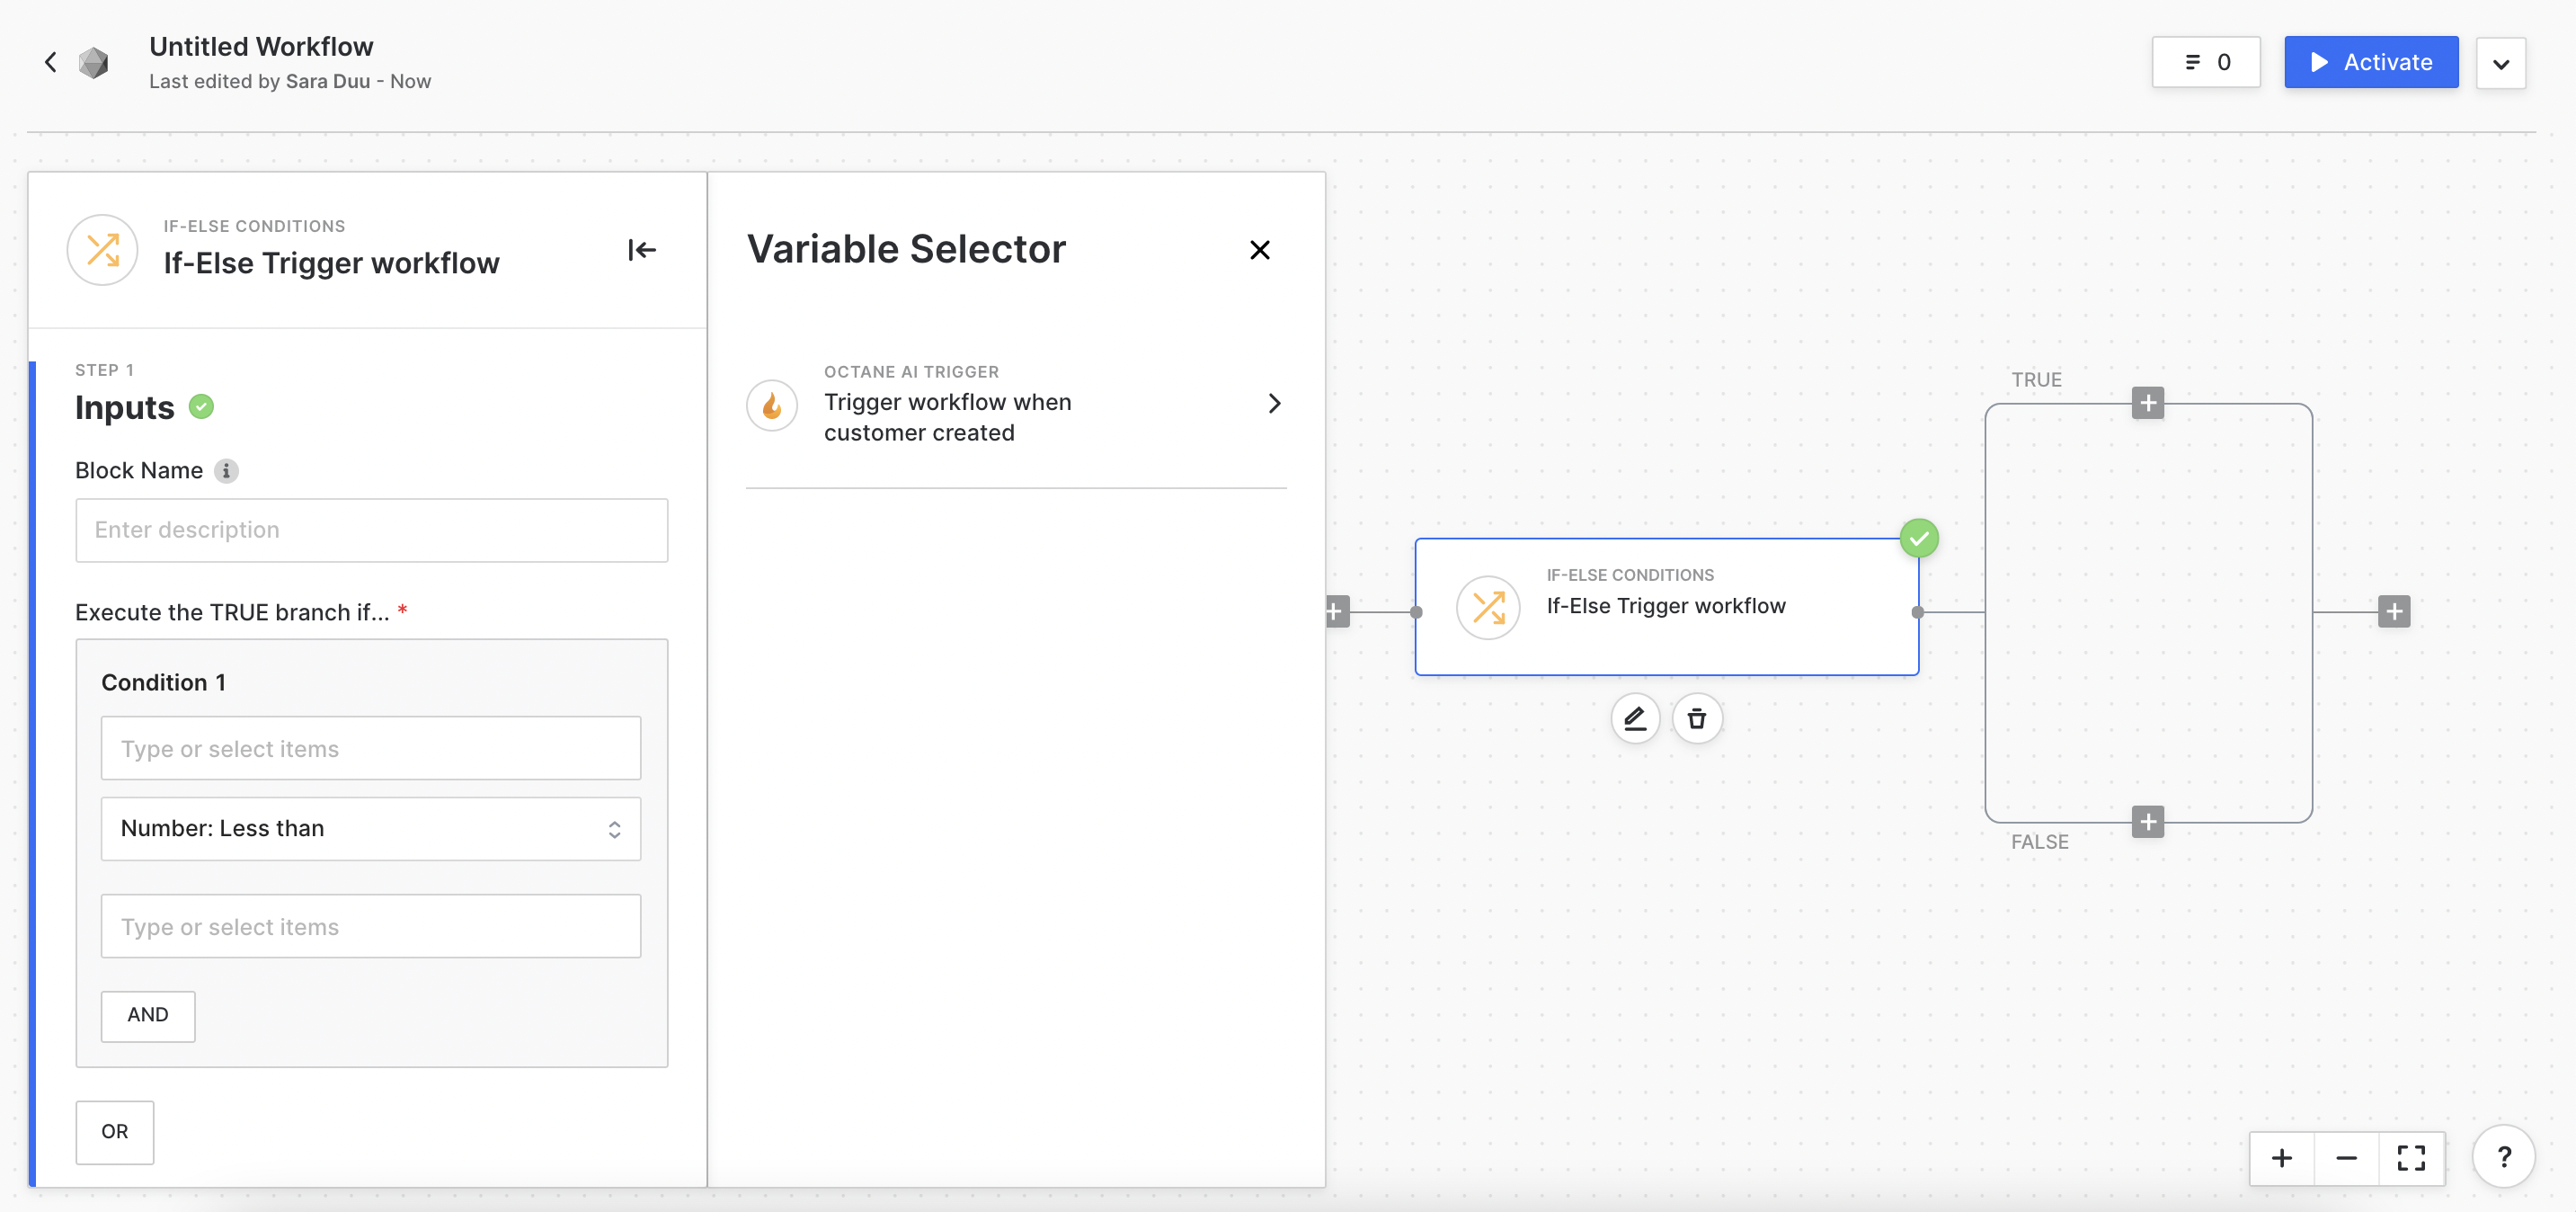This screenshot has height=1212, width=2576.
Task: Fit workflow to screen with fullscreen icon
Action: click(x=2411, y=1158)
